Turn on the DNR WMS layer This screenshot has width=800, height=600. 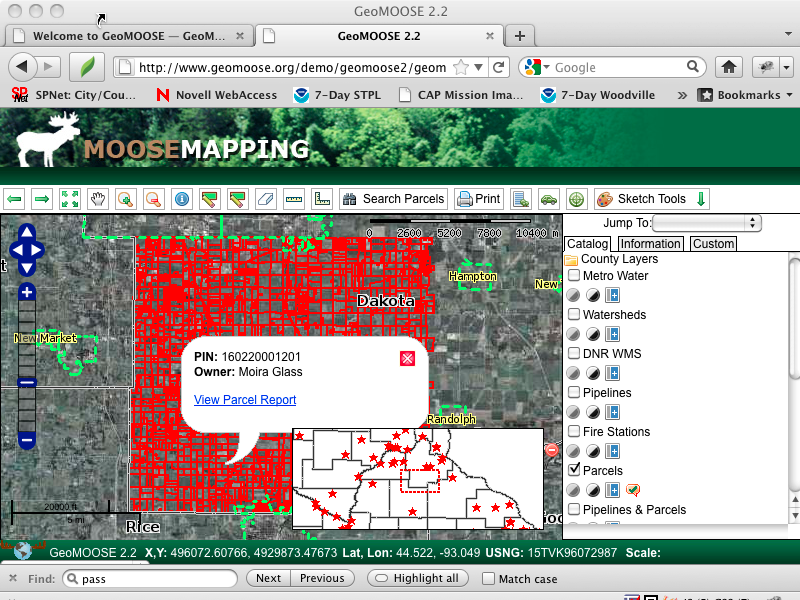(574, 353)
